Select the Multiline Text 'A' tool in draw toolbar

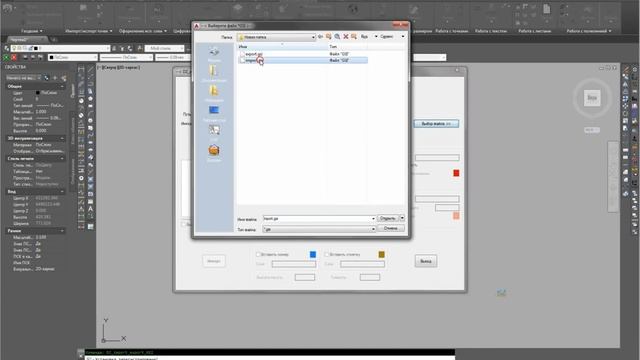point(91,209)
